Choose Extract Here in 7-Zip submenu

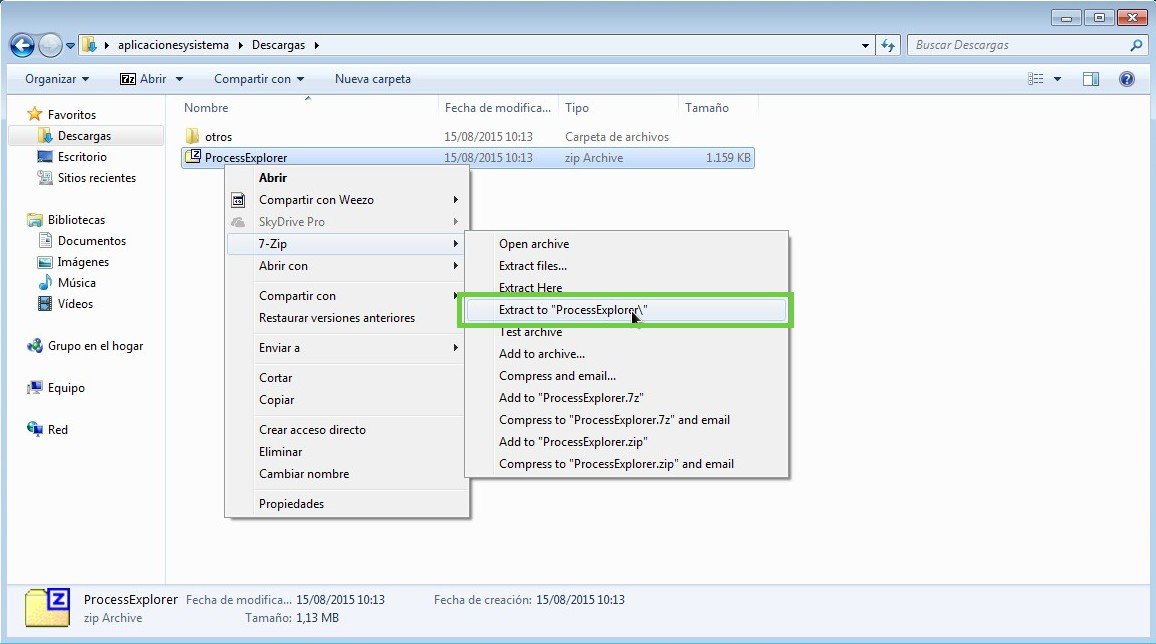tap(530, 287)
